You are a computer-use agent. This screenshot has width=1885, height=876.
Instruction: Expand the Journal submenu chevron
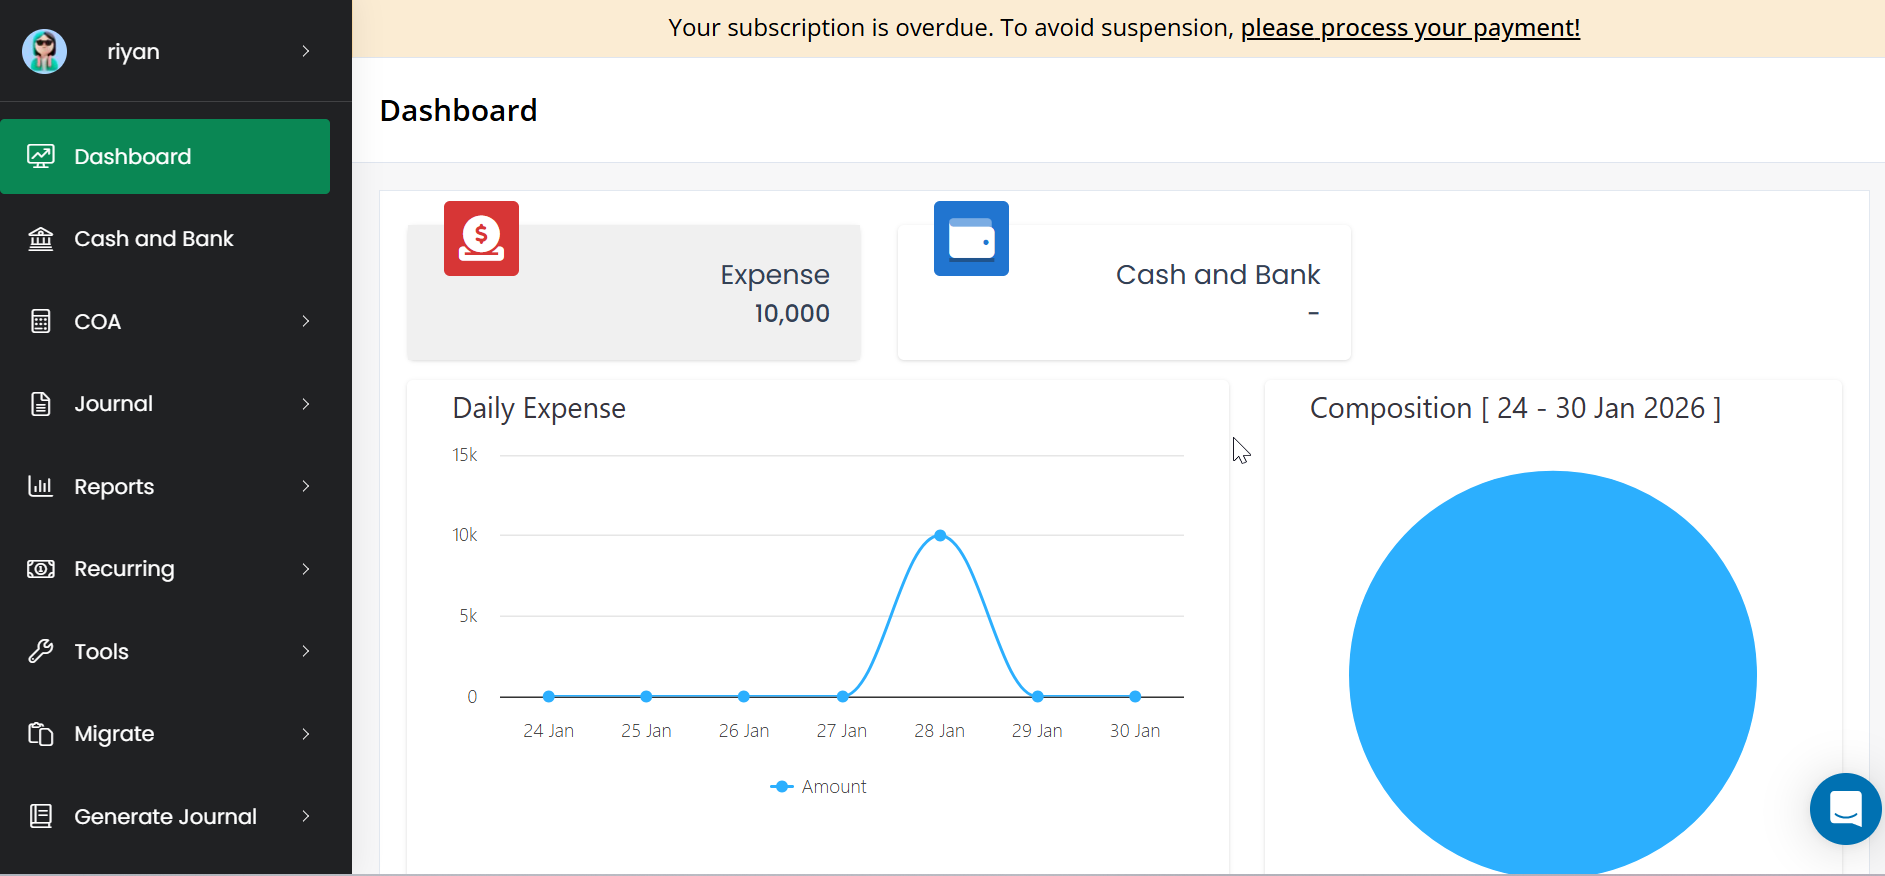click(306, 404)
